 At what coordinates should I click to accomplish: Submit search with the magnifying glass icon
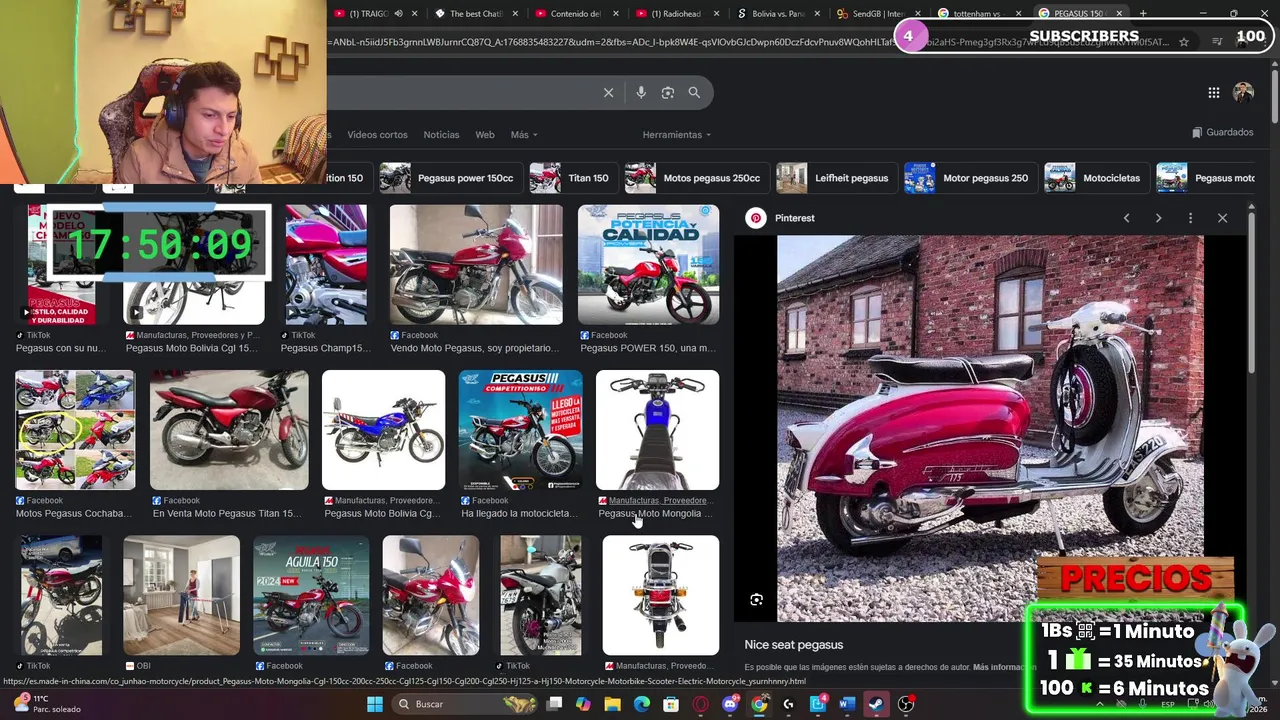pos(694,92)
